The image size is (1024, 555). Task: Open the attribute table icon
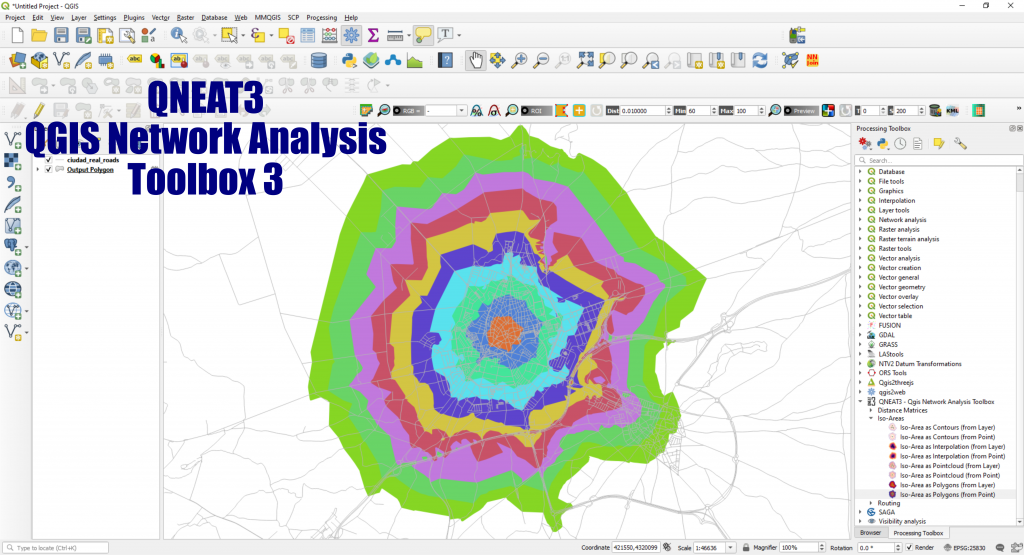[x=308, y=35]
